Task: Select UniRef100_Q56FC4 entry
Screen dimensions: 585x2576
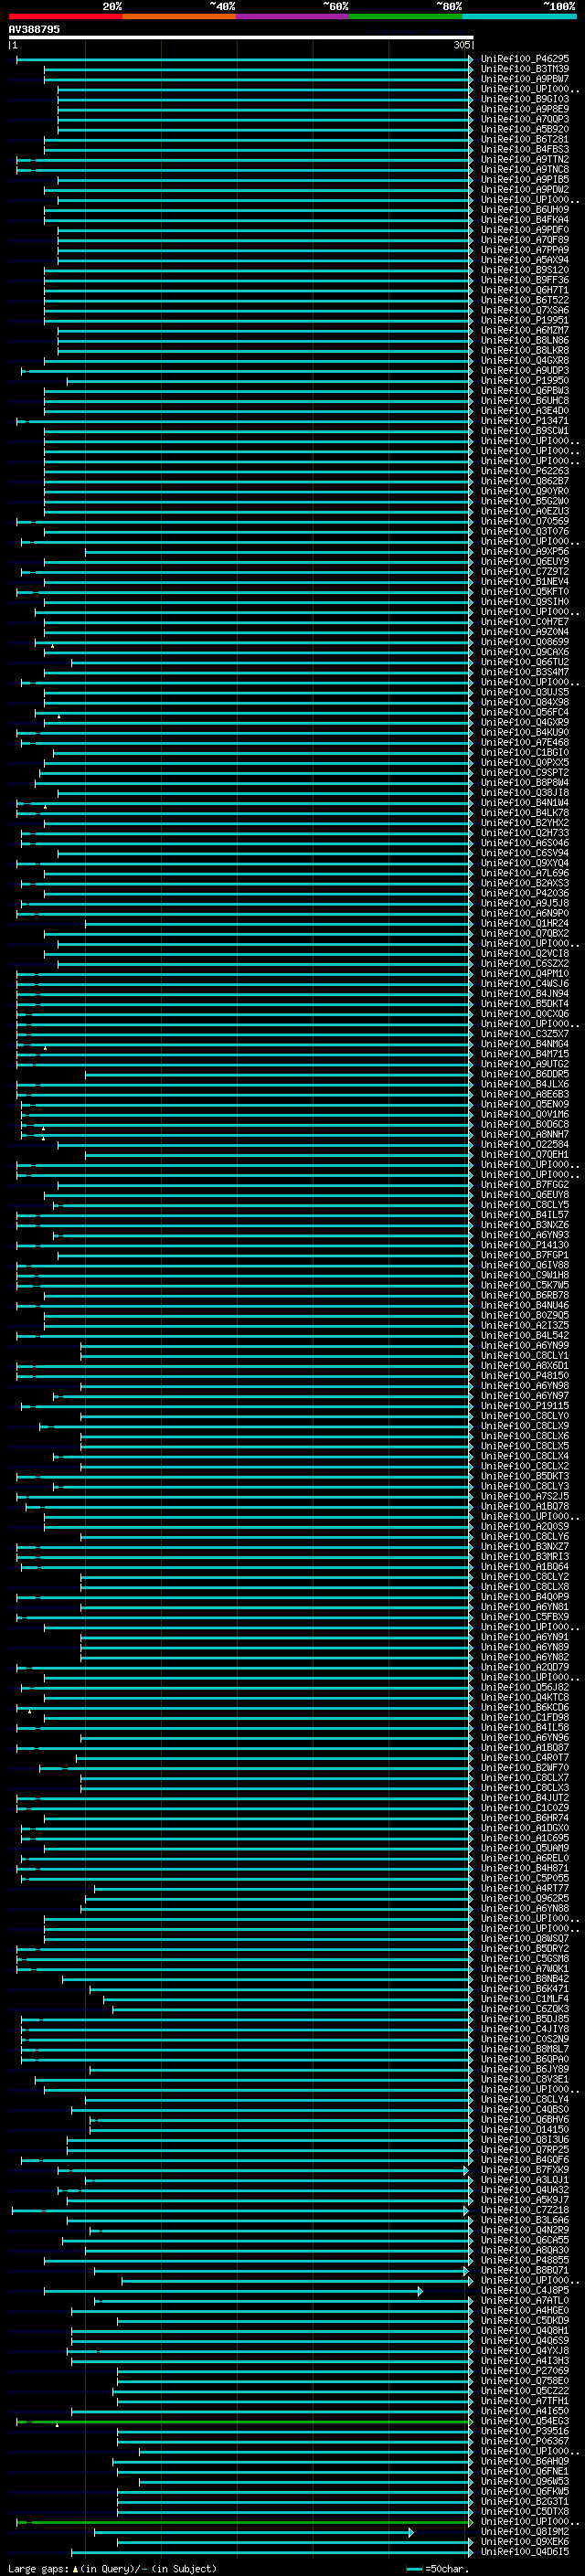Action: [525, 713]
